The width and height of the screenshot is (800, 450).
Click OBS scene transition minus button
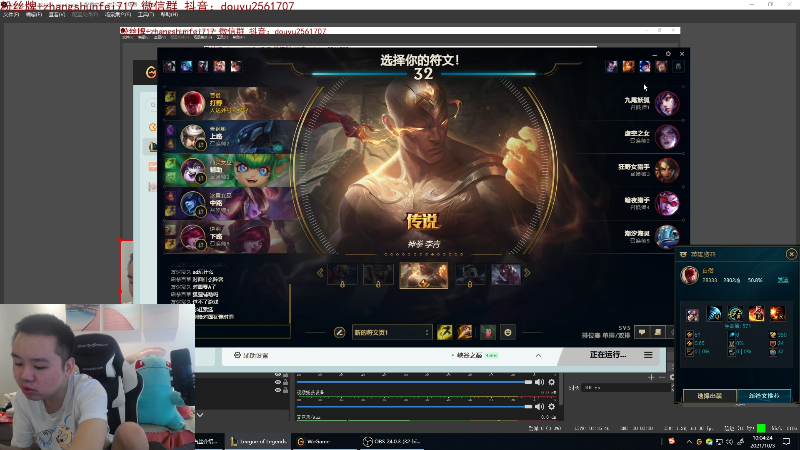coord(662,377)
